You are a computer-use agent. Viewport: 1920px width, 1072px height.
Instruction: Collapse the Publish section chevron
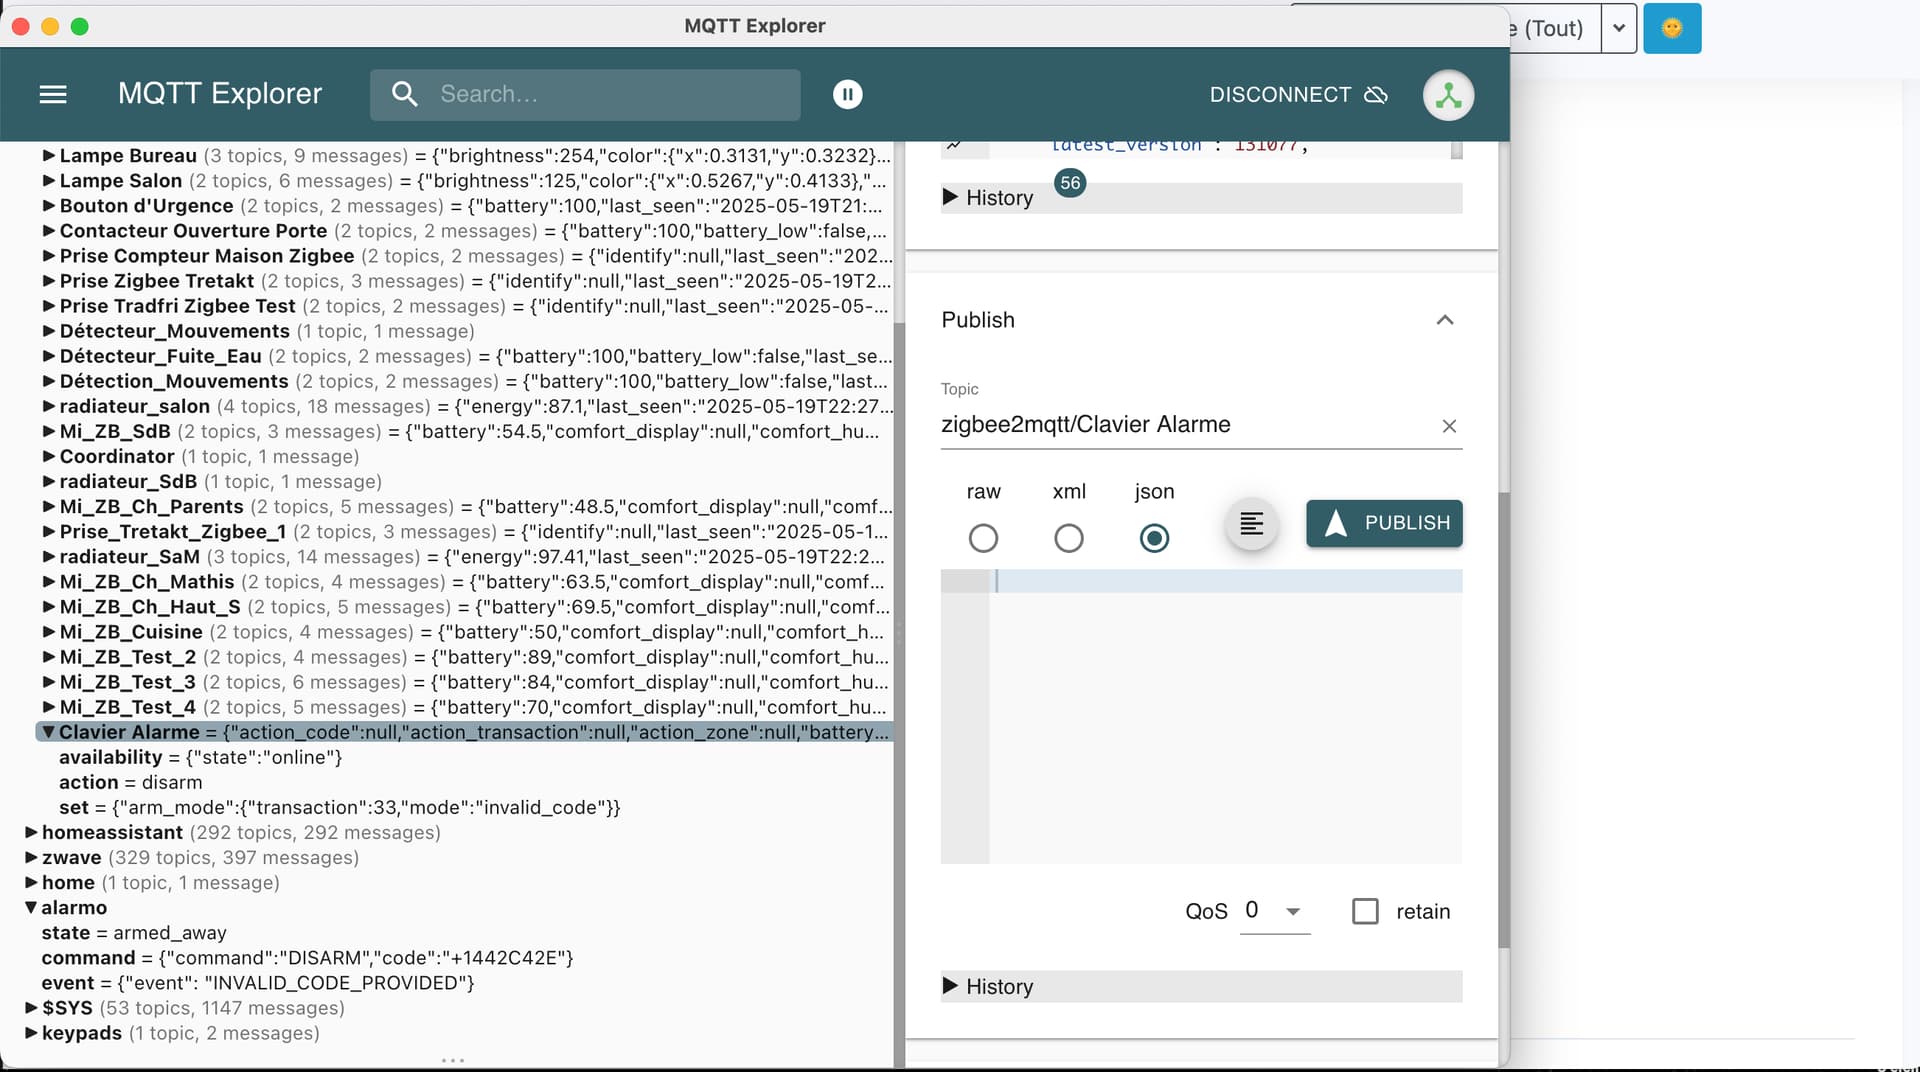point(1444,320)
